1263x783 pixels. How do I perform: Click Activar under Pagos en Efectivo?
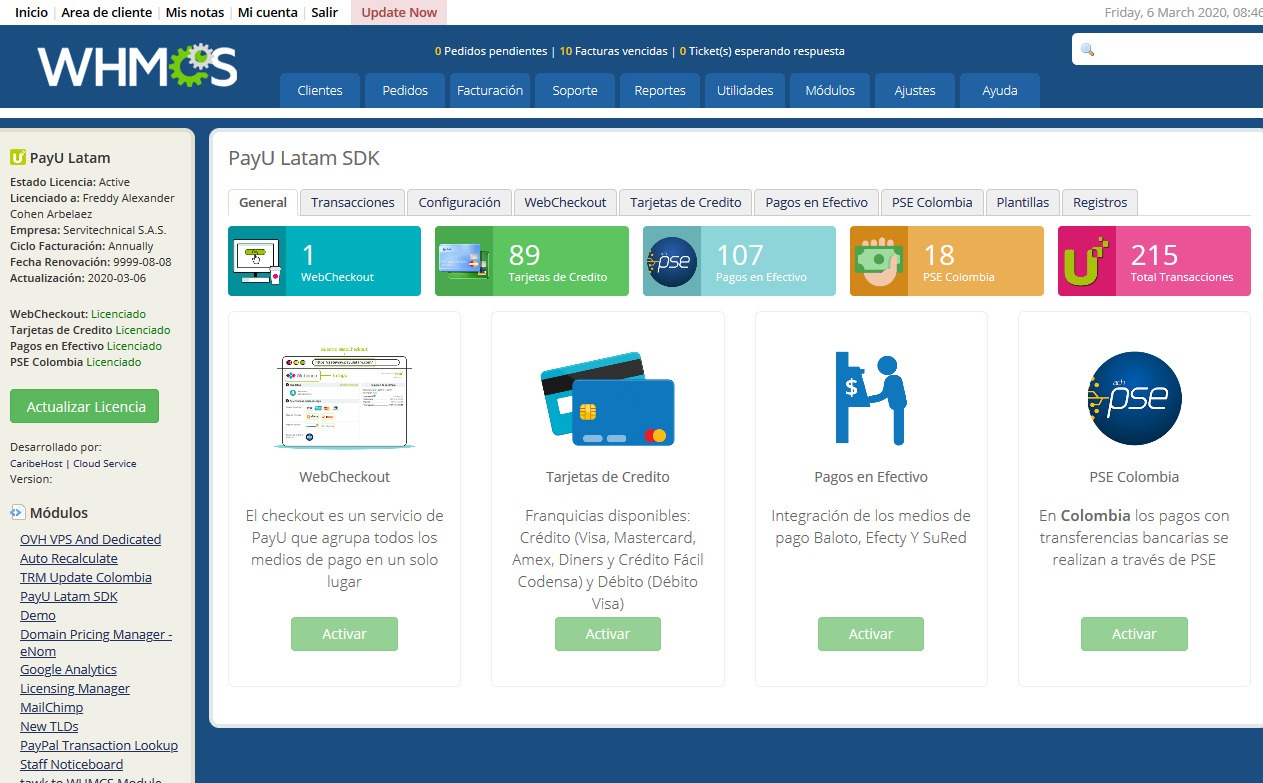pos(871,634)
